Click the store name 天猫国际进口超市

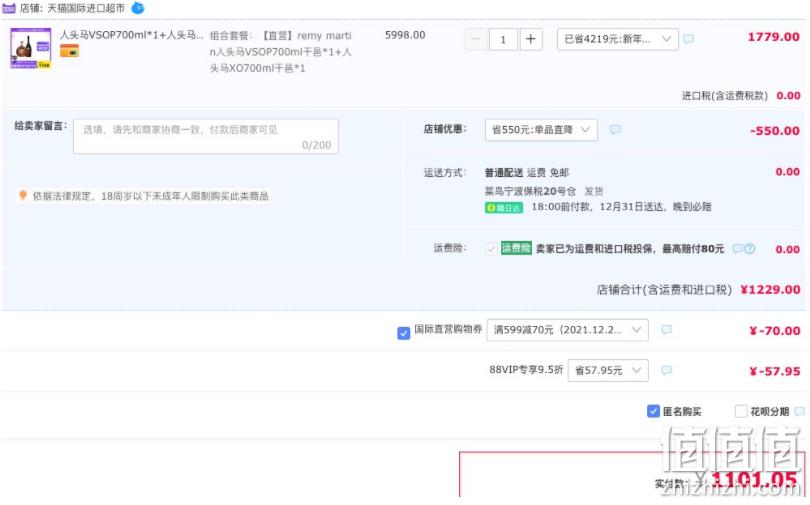(86, 8)
